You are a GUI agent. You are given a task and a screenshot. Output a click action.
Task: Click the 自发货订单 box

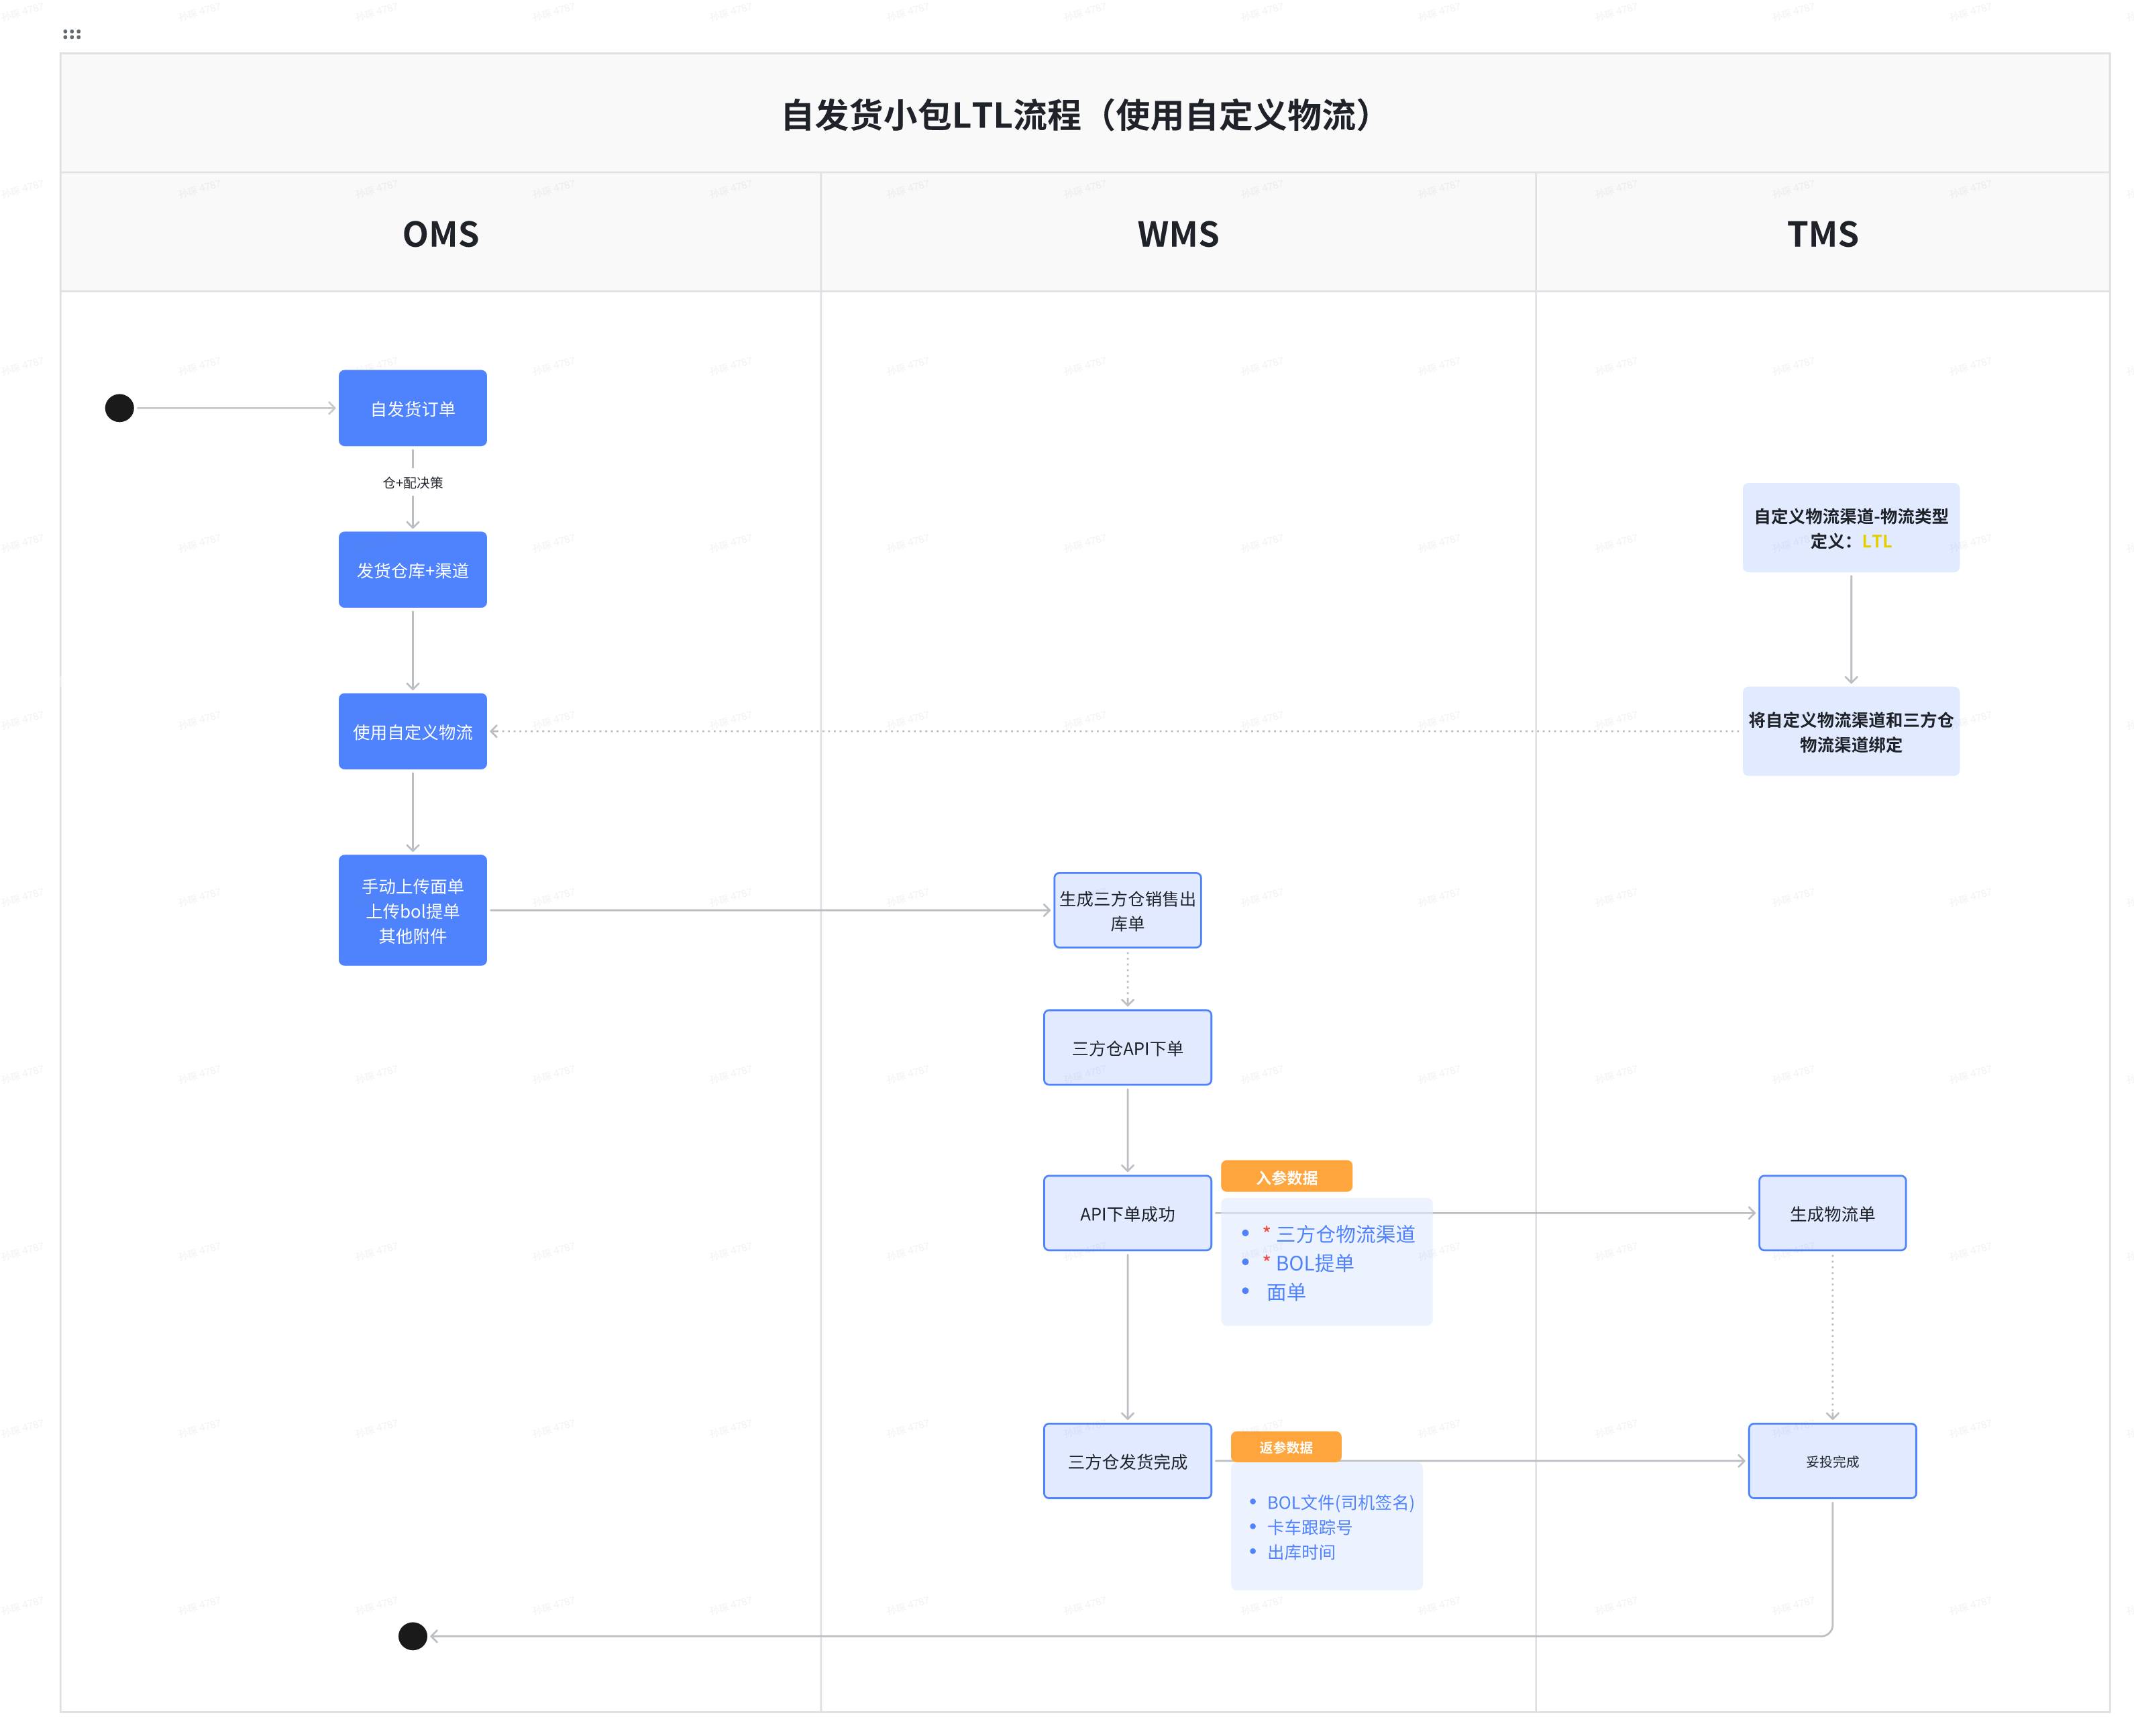click(412, 408)
